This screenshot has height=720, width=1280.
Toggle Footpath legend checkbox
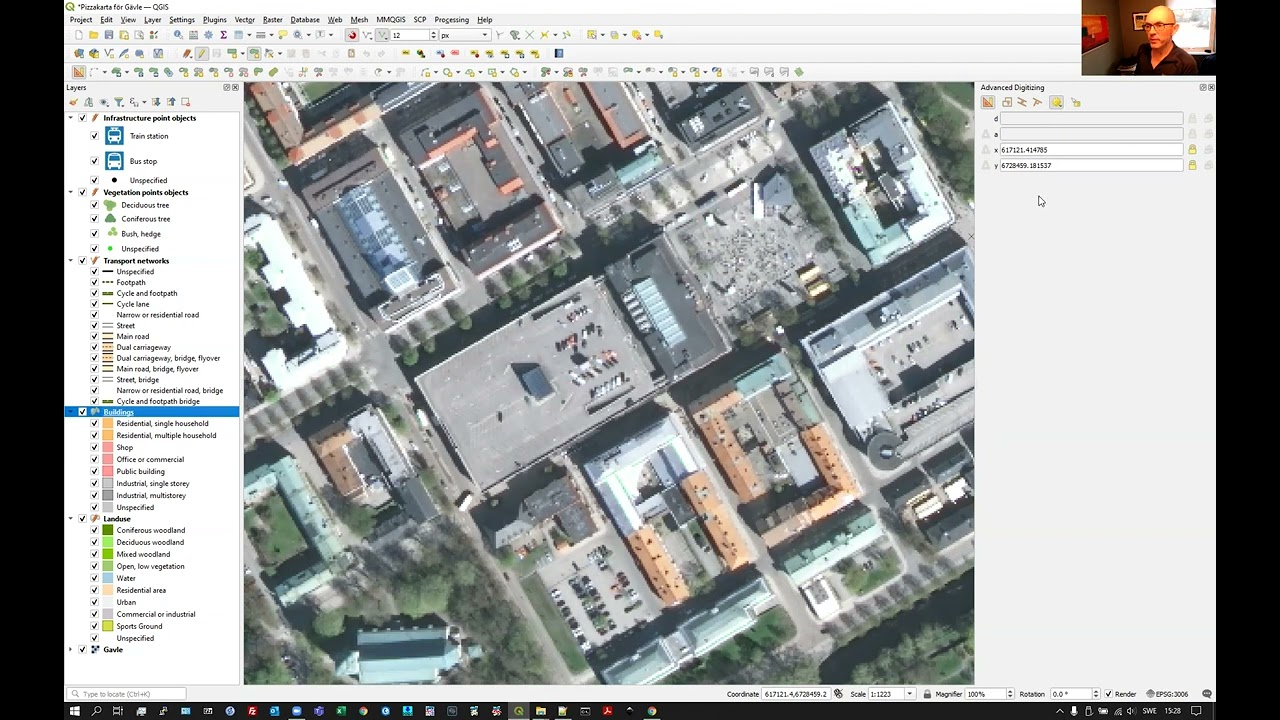pyautogui.click(x=95, y=283)
